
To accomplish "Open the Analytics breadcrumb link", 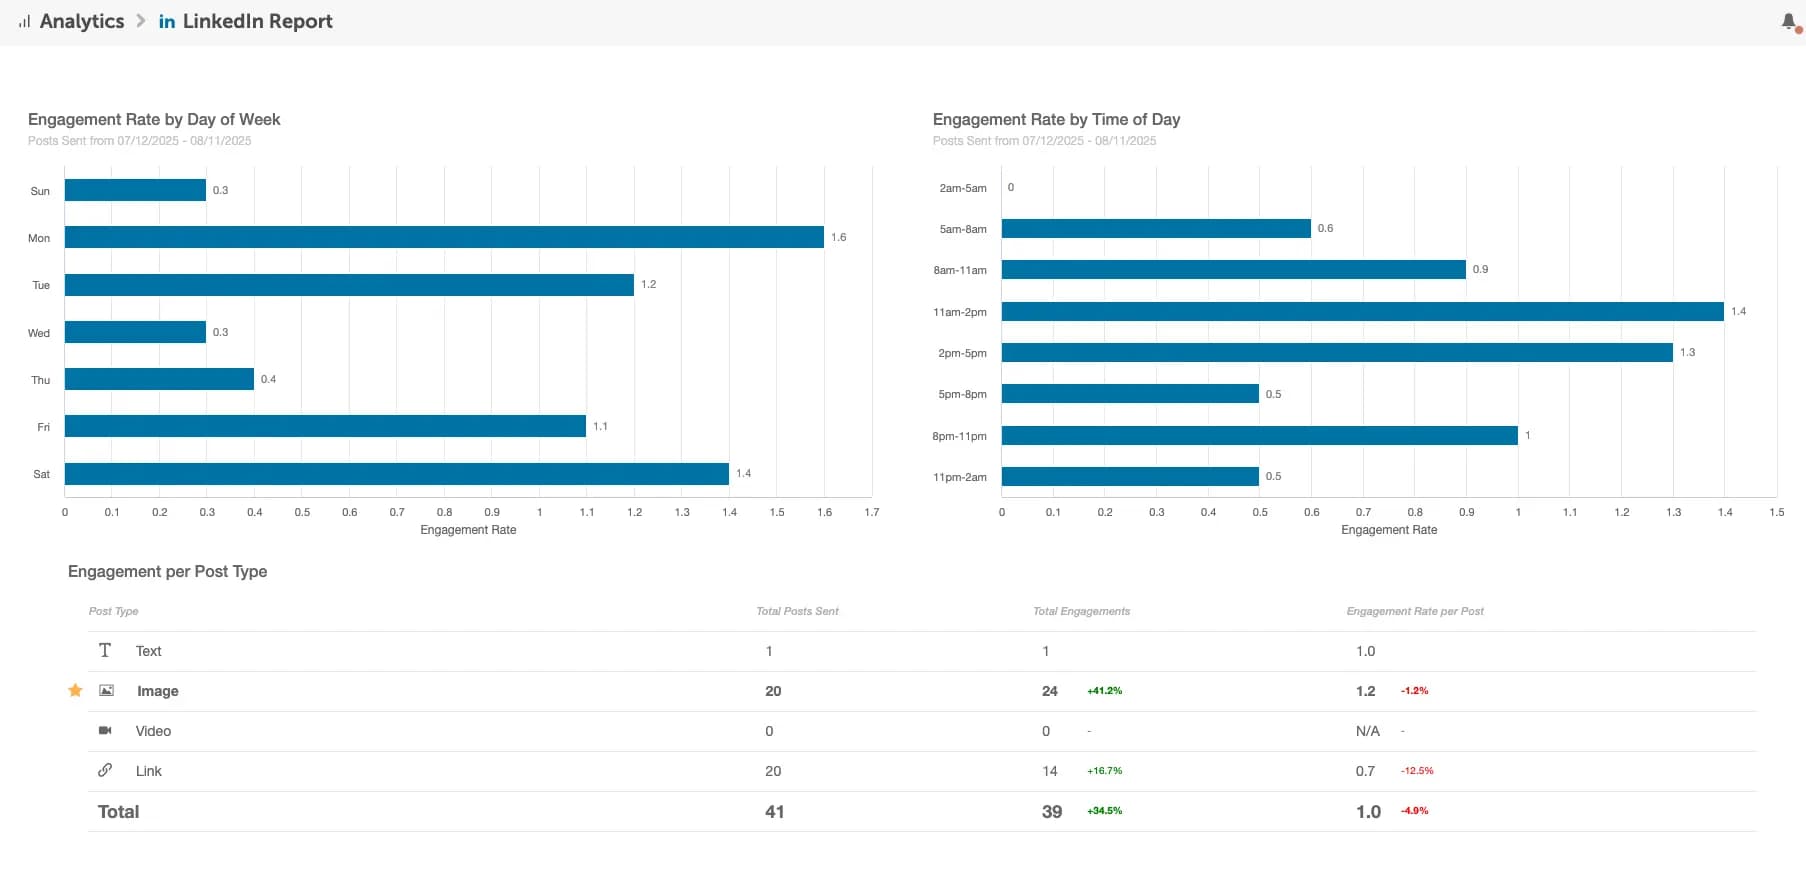I will click(x=82, y=21).
